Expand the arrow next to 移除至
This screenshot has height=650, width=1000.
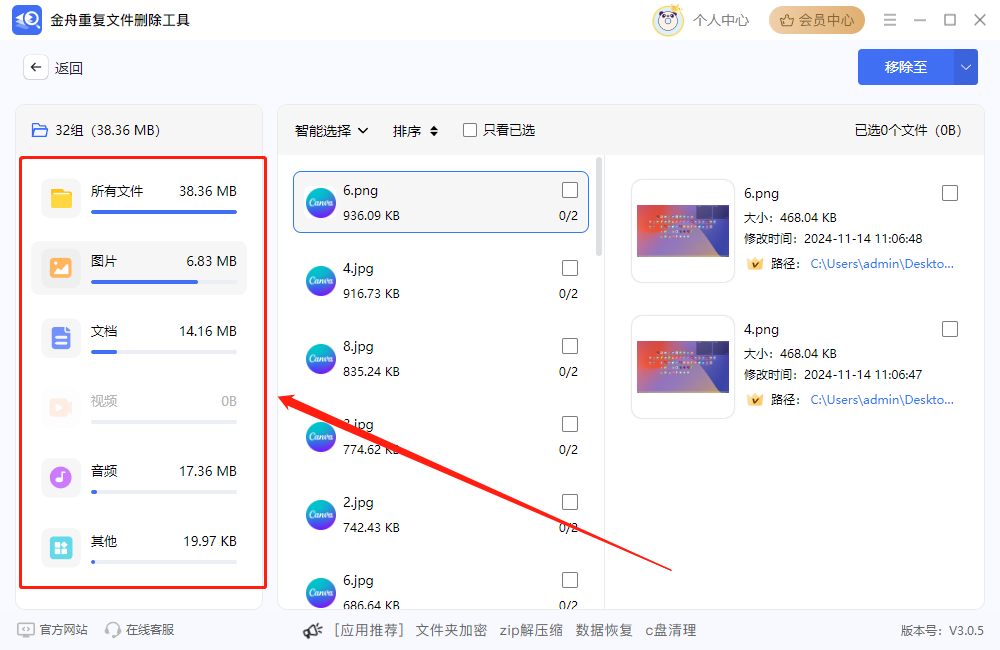966,67
